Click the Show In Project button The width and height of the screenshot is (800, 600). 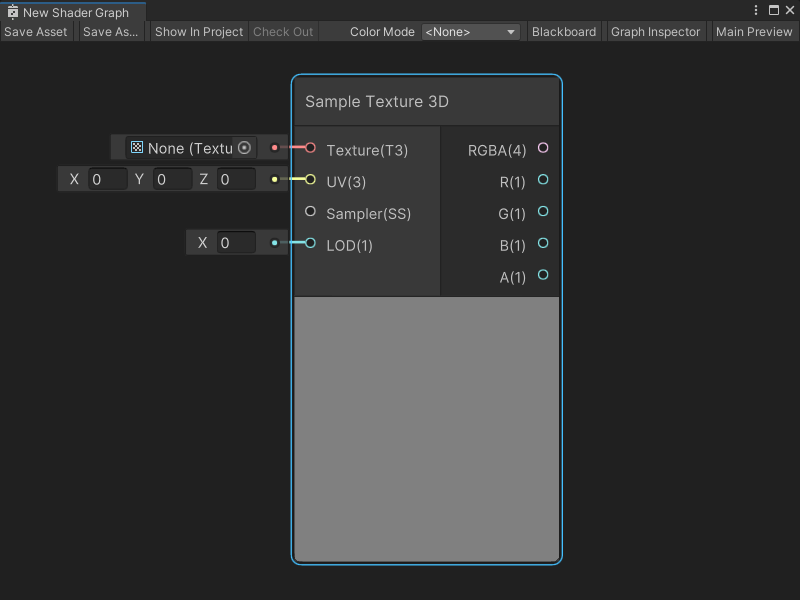pos(198,31)
